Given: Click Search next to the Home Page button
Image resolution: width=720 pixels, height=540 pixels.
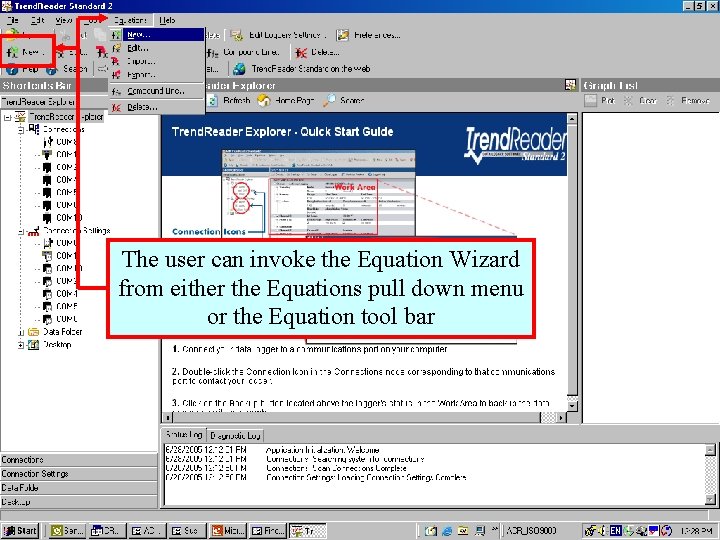Looking at the screenshot, I should tap(343, 101).
